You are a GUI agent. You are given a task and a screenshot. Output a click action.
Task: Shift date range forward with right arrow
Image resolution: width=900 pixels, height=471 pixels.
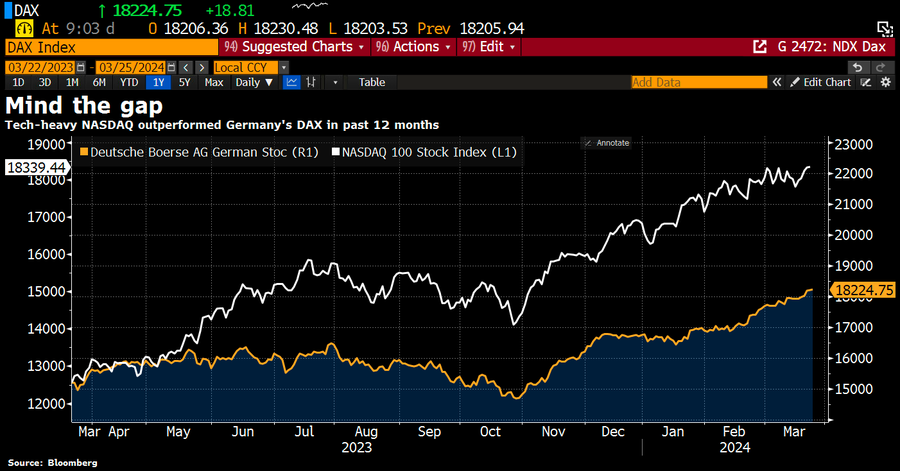click(x=201, y=68)
